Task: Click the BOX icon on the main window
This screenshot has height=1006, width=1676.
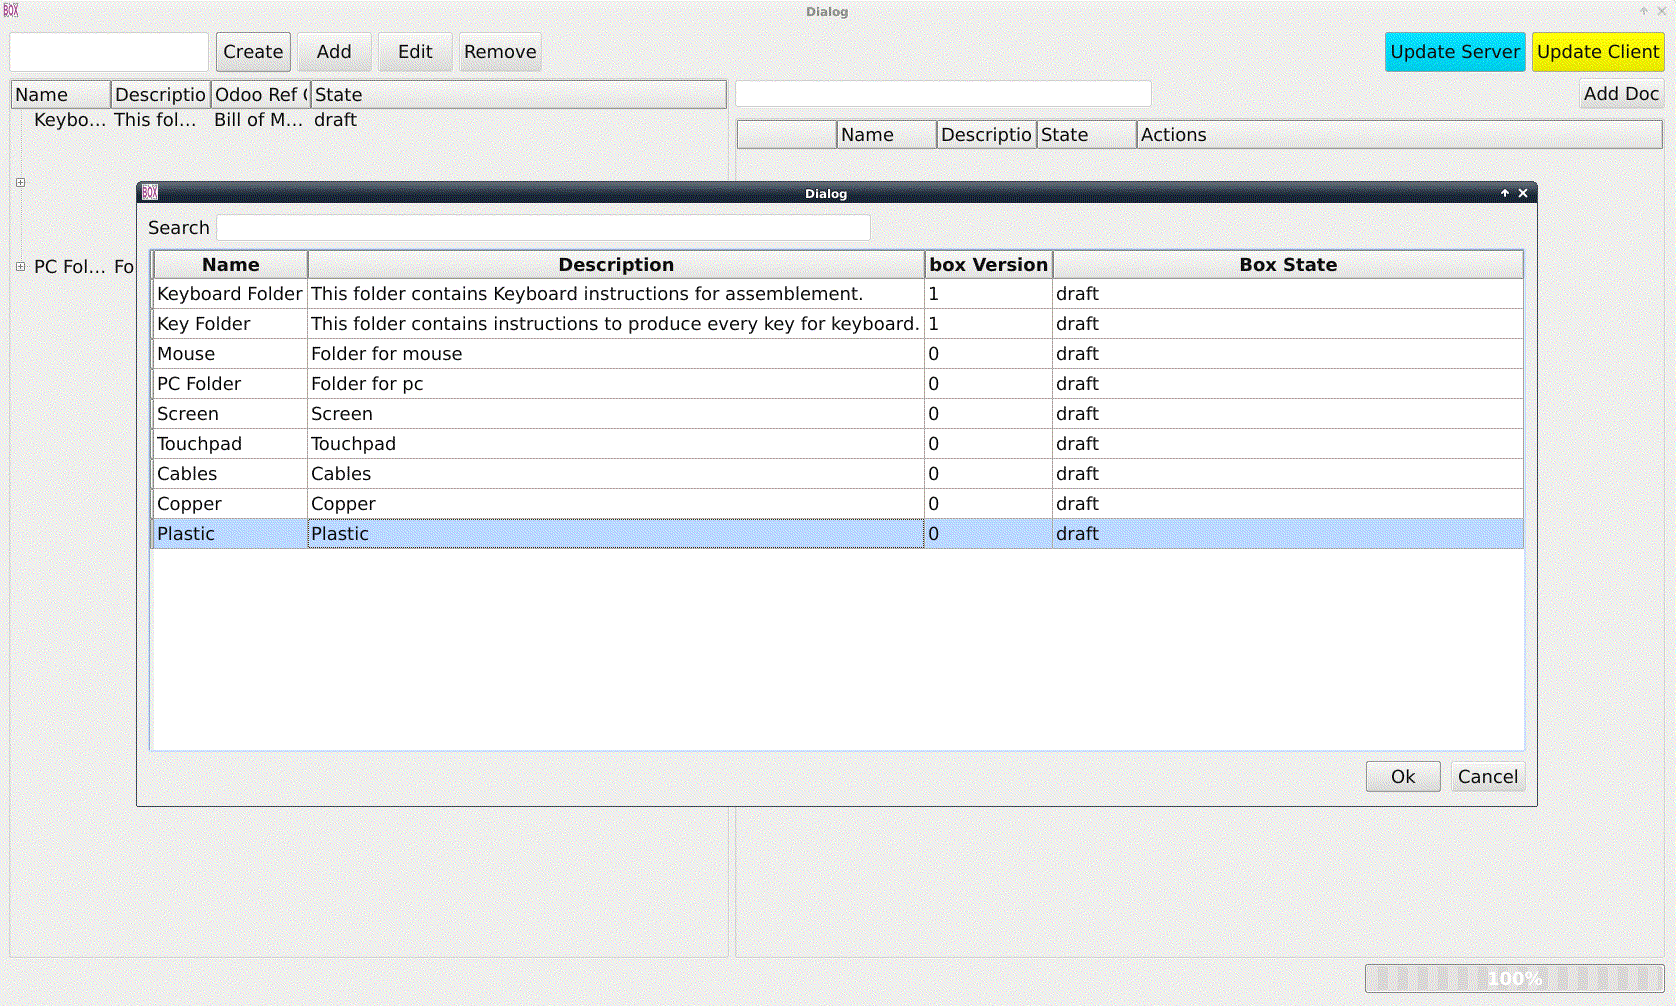Action: click(11, 9)
